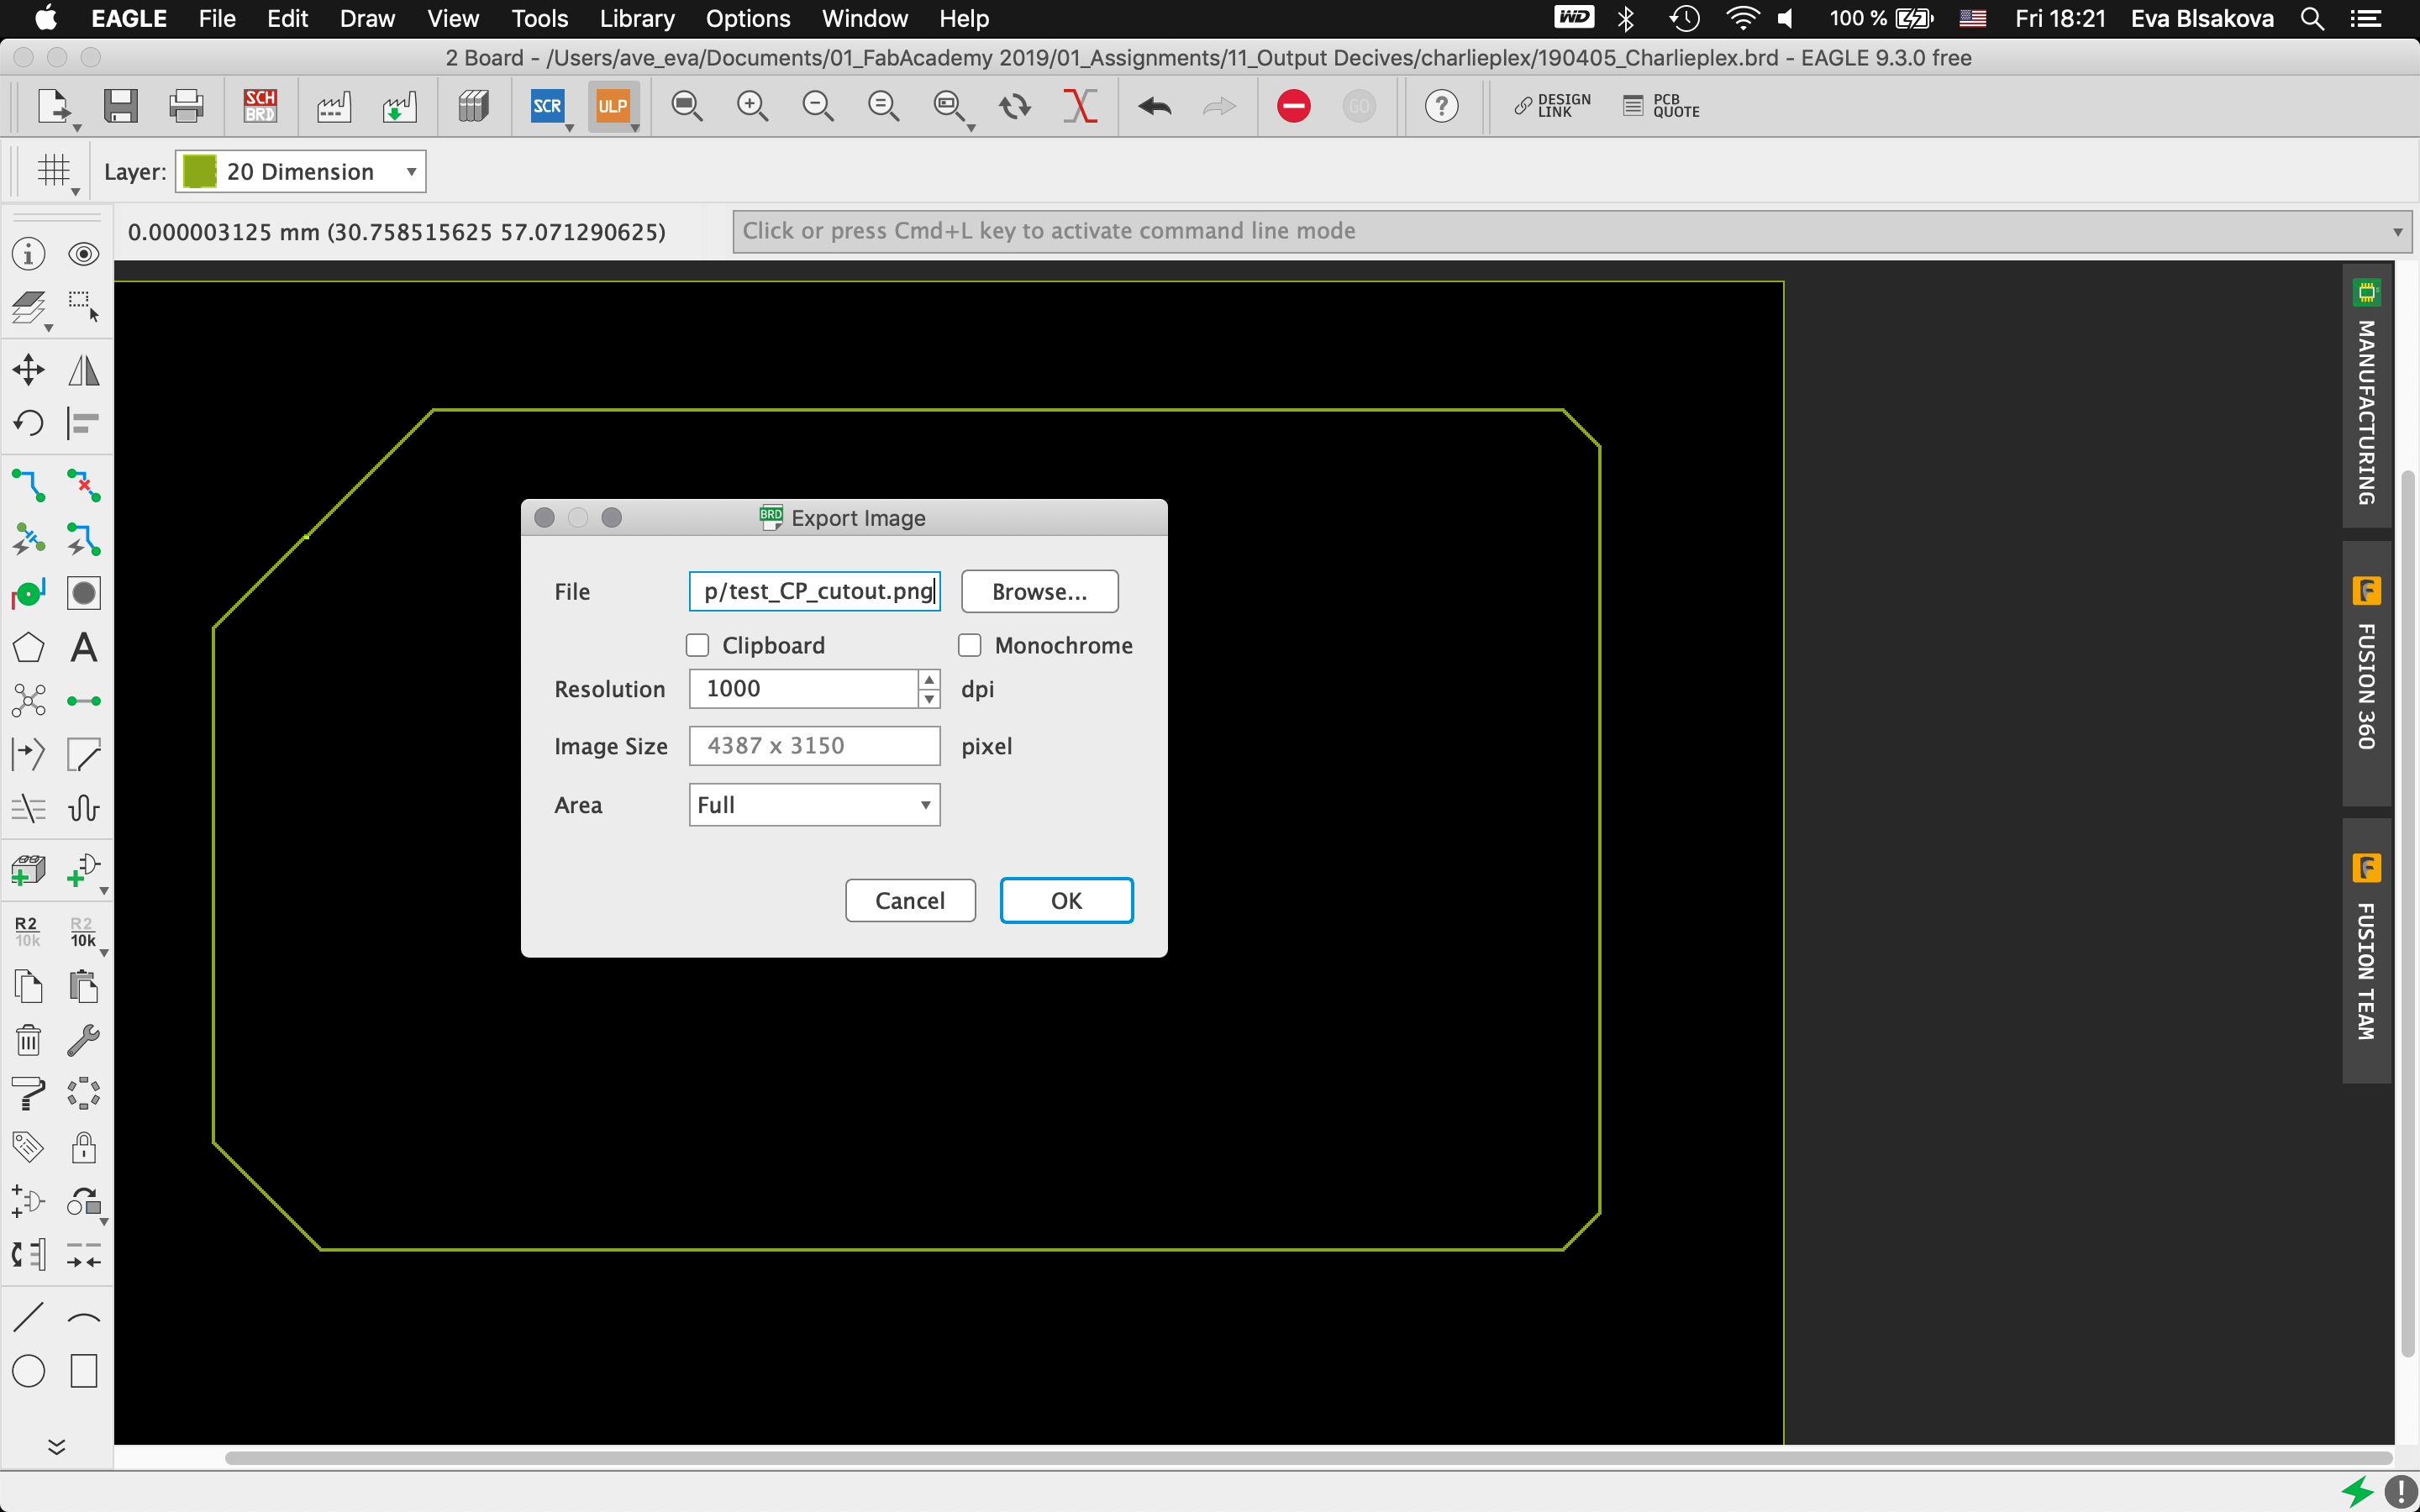Image resolution: width=2420 pixels, height=1512 pixels.
Task: Expand the command line history dropdown arrow
Action: [2397, 232]
